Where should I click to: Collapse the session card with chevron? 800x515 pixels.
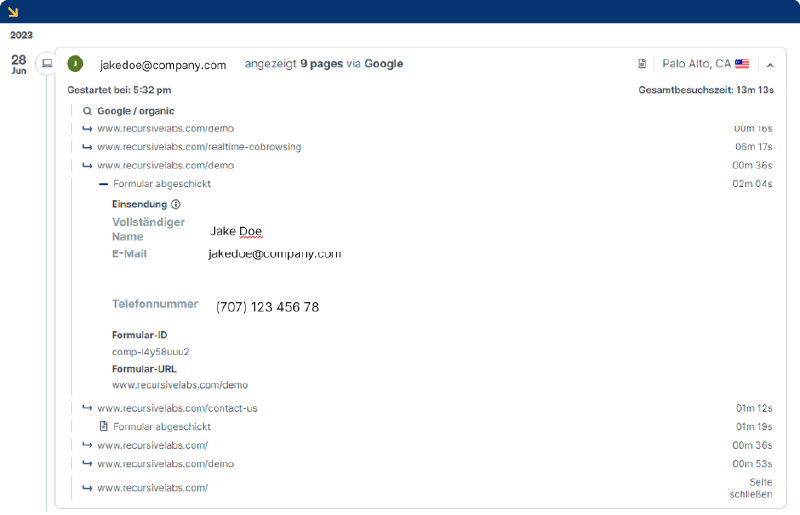tap(770, 65)
